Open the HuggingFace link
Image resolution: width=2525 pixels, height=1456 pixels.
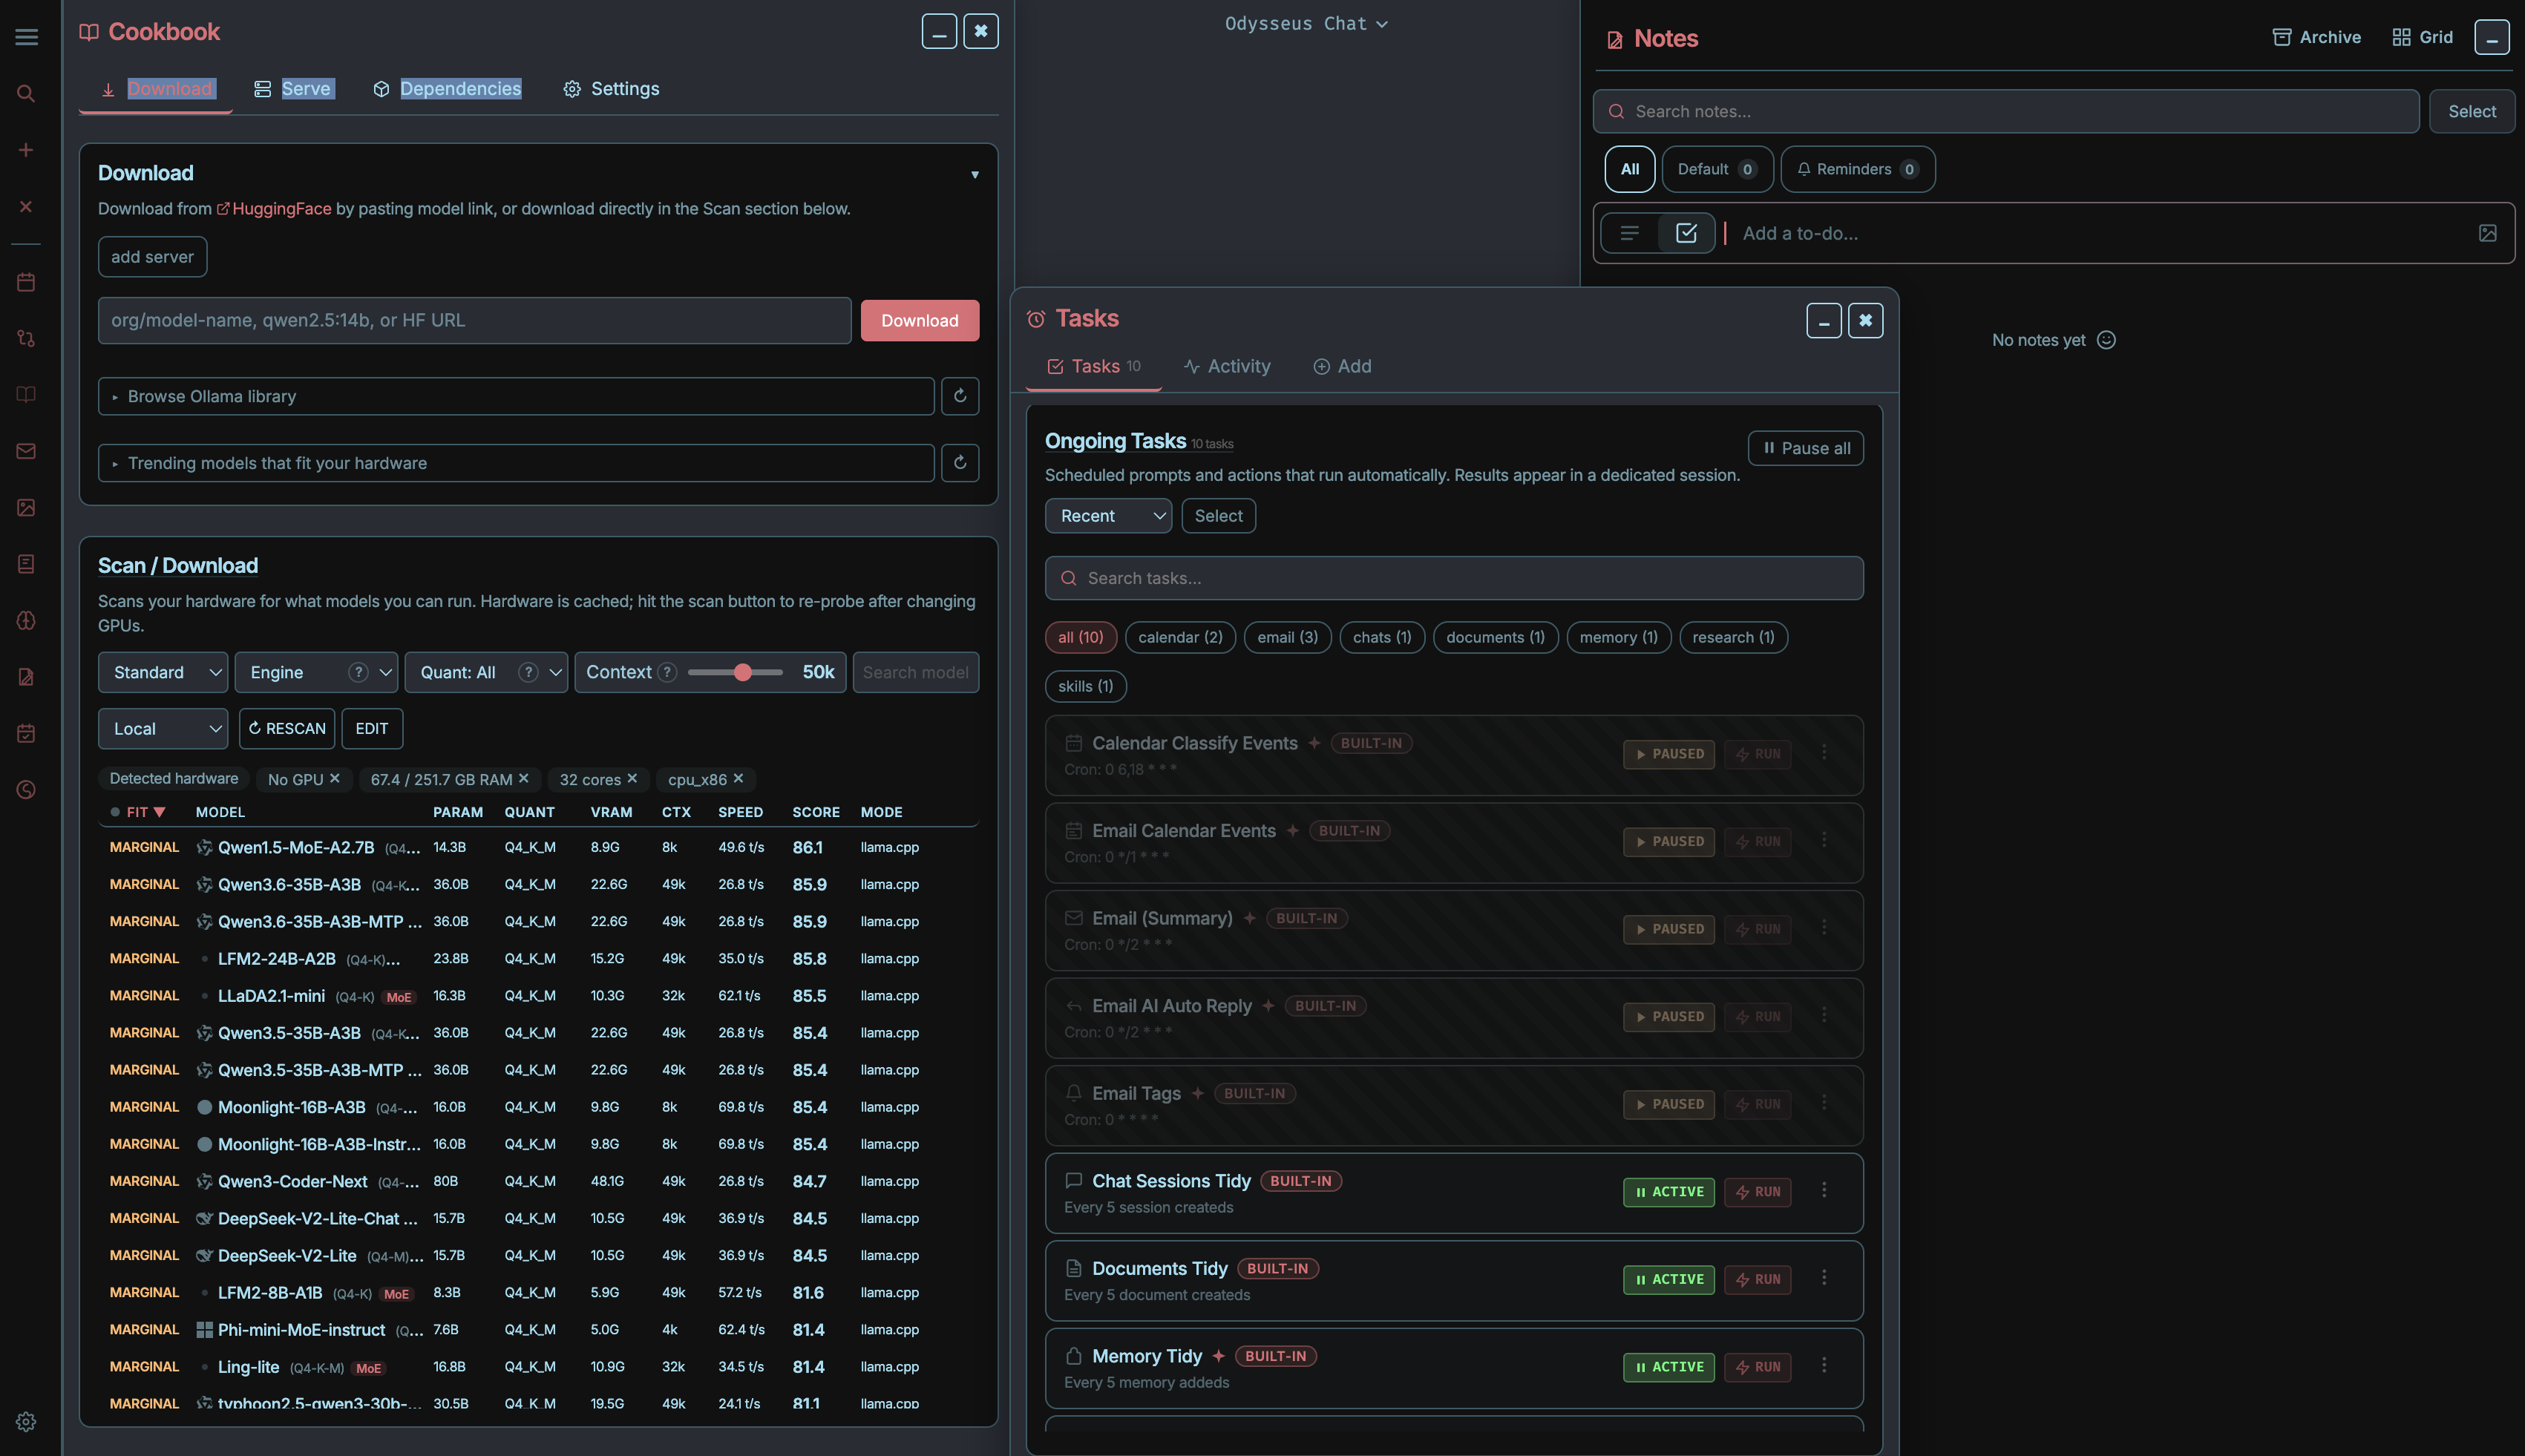click(x=274, y=209)
